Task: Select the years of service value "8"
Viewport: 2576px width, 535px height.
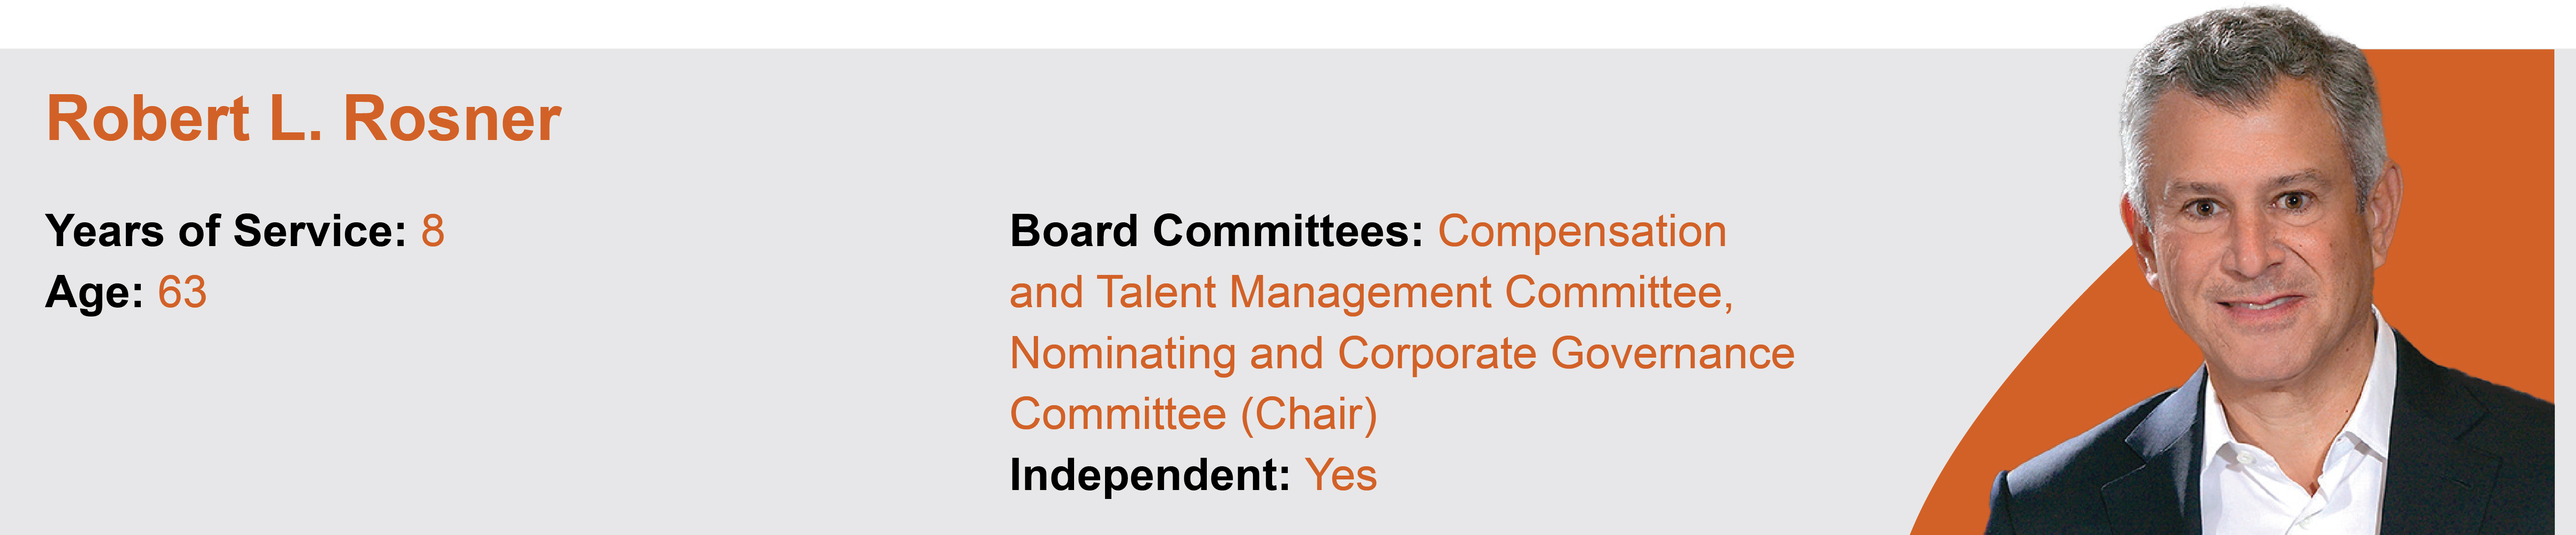Action: [433, 231]
